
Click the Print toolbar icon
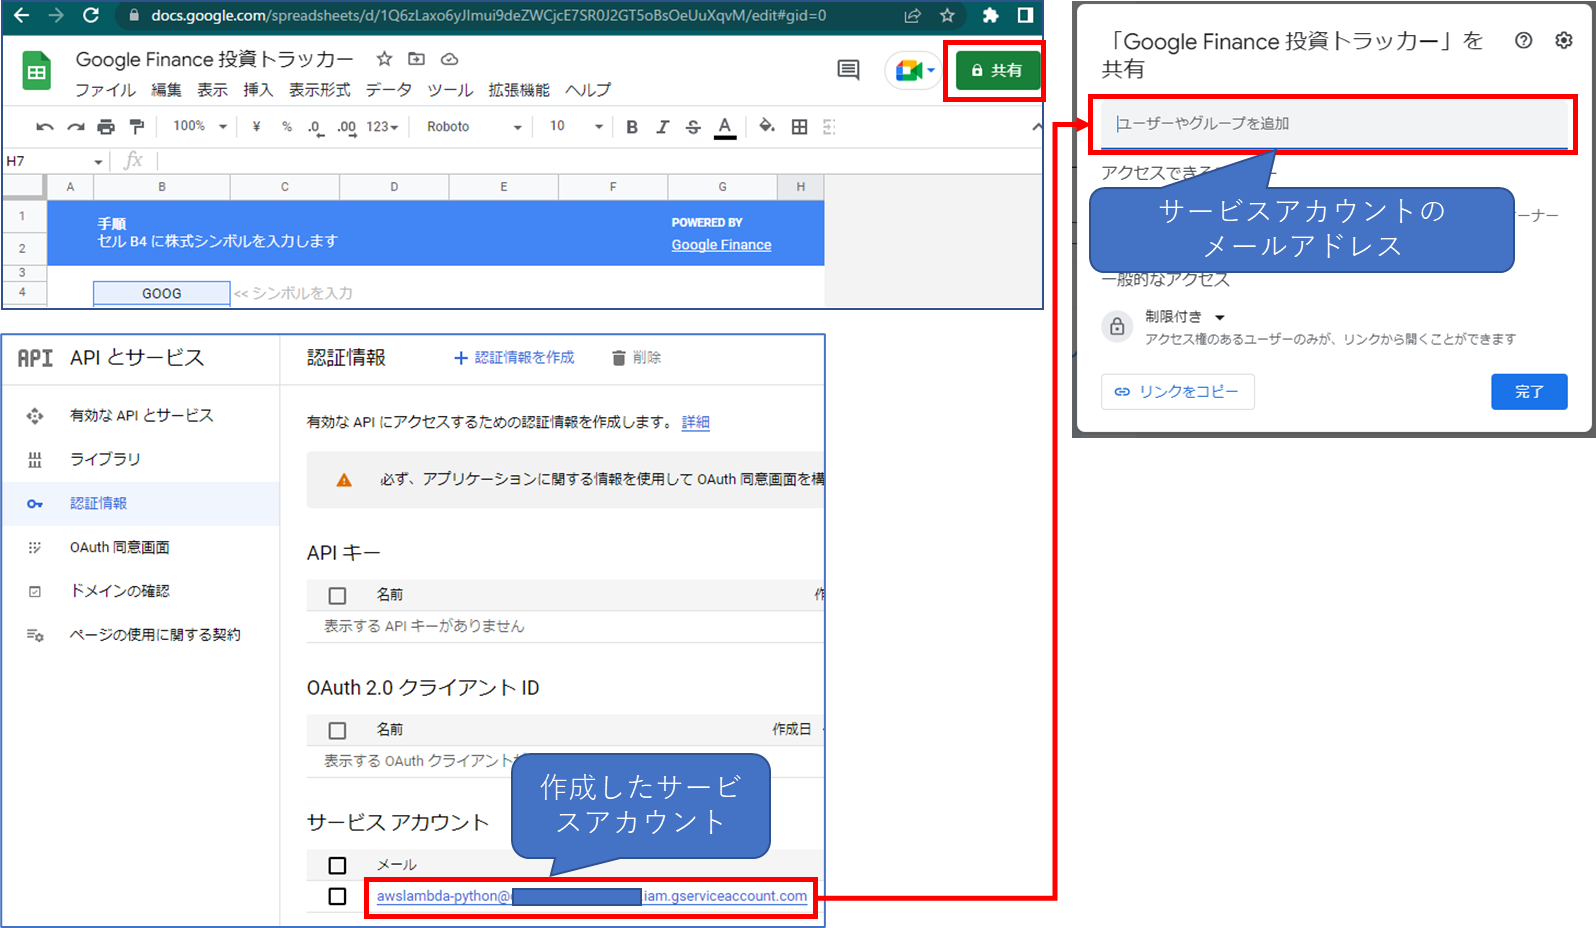[106, 127]
